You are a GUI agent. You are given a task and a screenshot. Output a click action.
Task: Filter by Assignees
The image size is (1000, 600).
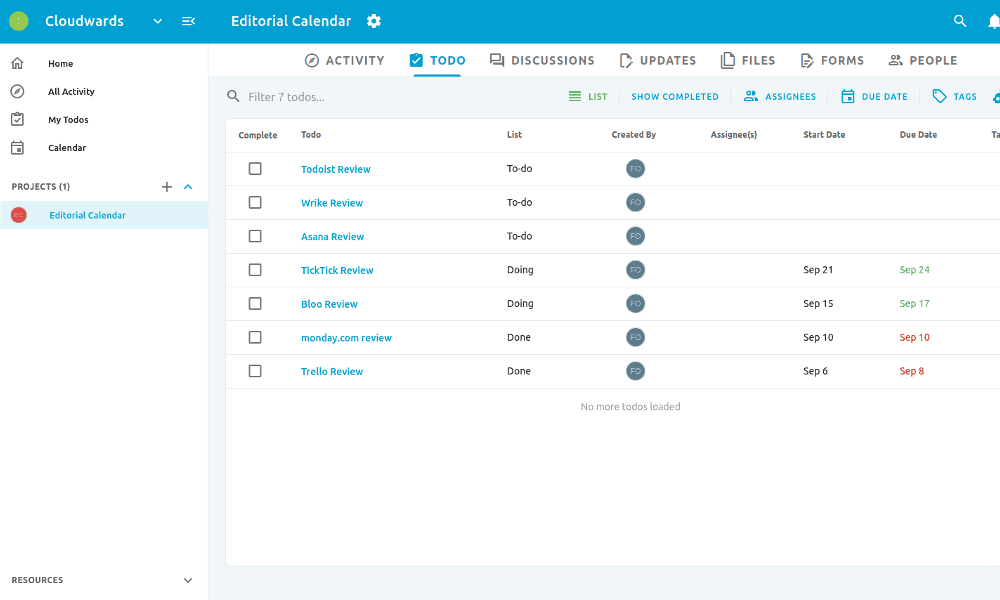click(x=780, y=96)
